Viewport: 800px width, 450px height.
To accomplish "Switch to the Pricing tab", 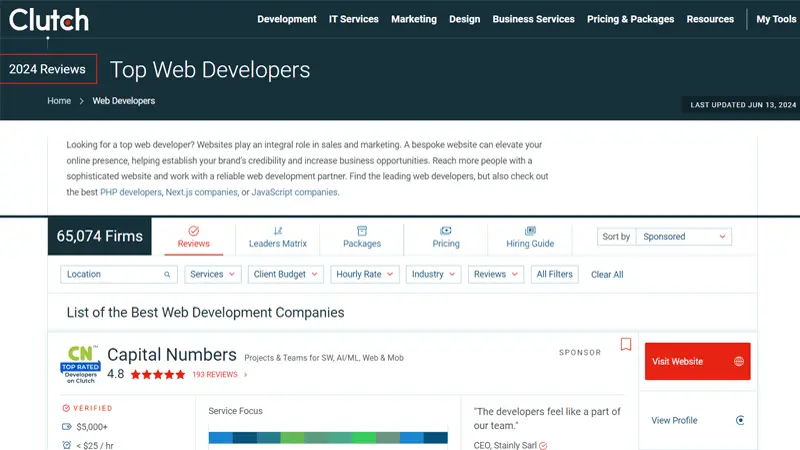I will [x=446, y=237].
